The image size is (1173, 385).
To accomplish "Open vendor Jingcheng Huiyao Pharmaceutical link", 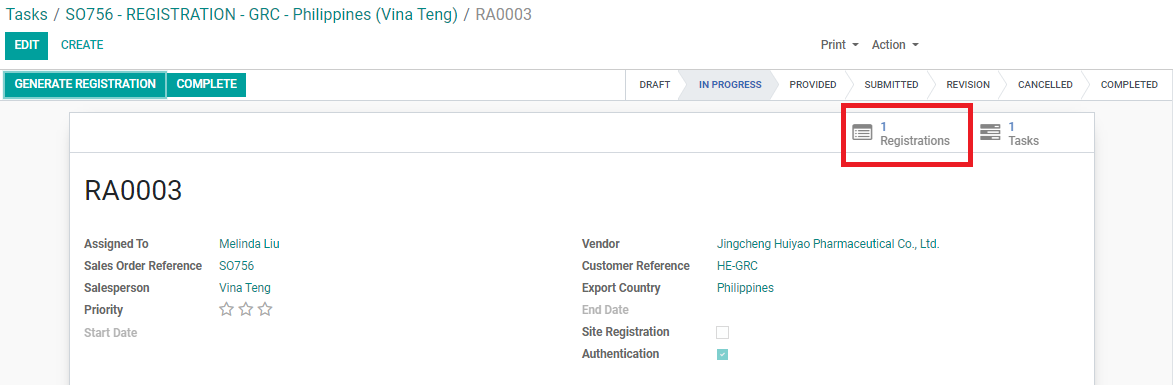I will pos(827,244).
